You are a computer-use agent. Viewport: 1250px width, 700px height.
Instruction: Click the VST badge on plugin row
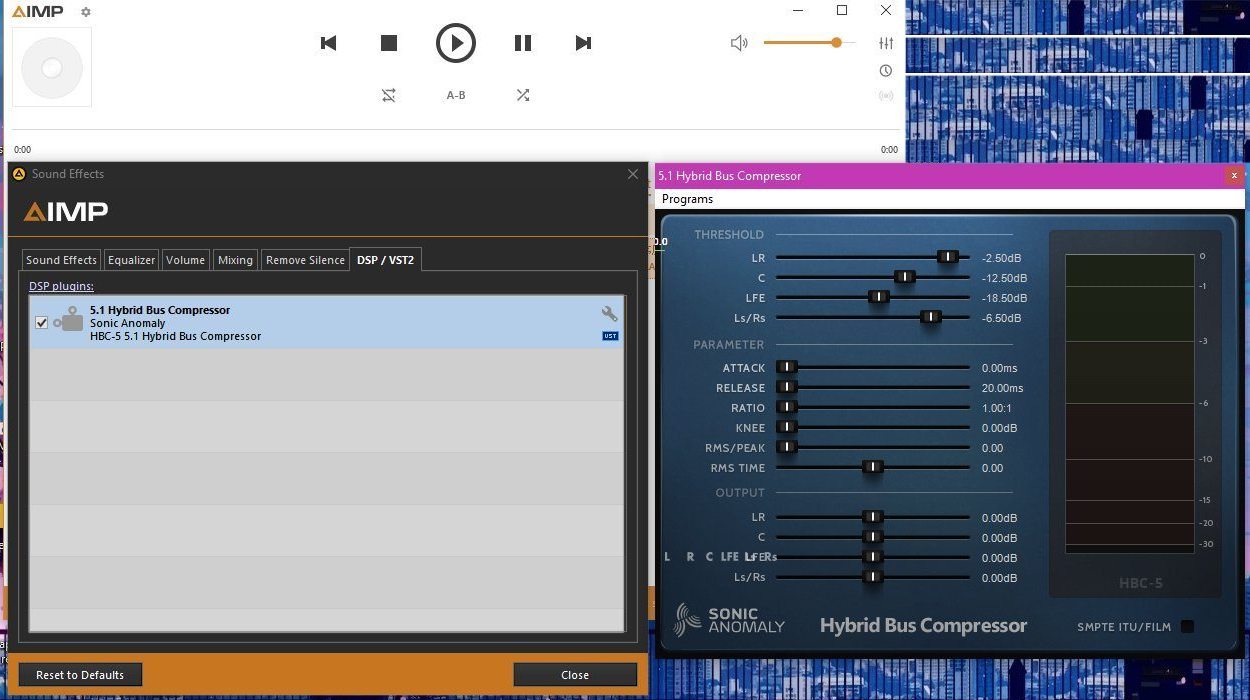pos(610,336)
